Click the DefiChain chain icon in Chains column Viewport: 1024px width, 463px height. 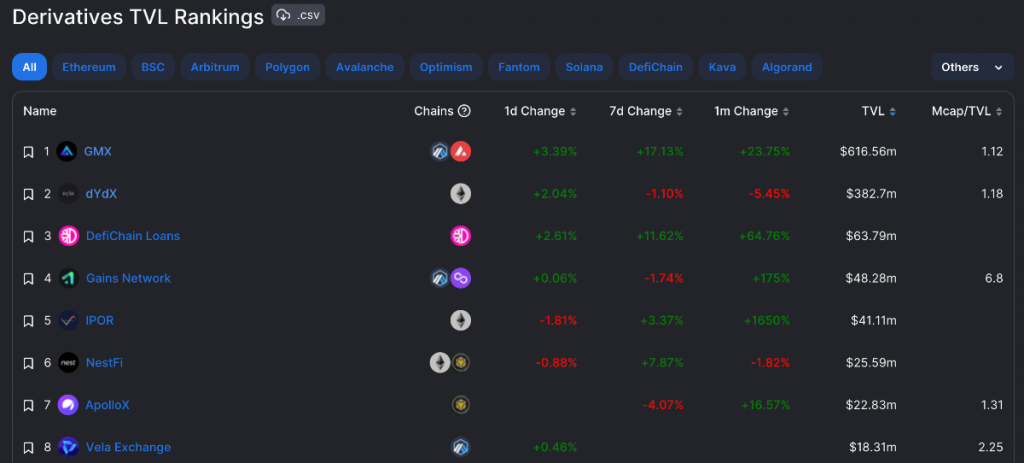pos(460,236)
